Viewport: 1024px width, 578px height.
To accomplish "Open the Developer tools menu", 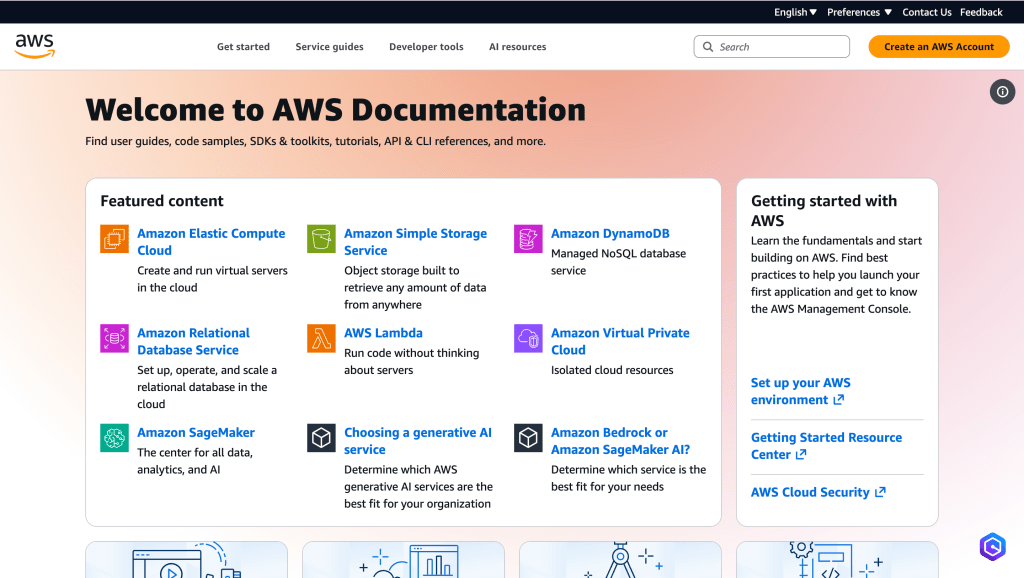I will click(x=426, y=47).
